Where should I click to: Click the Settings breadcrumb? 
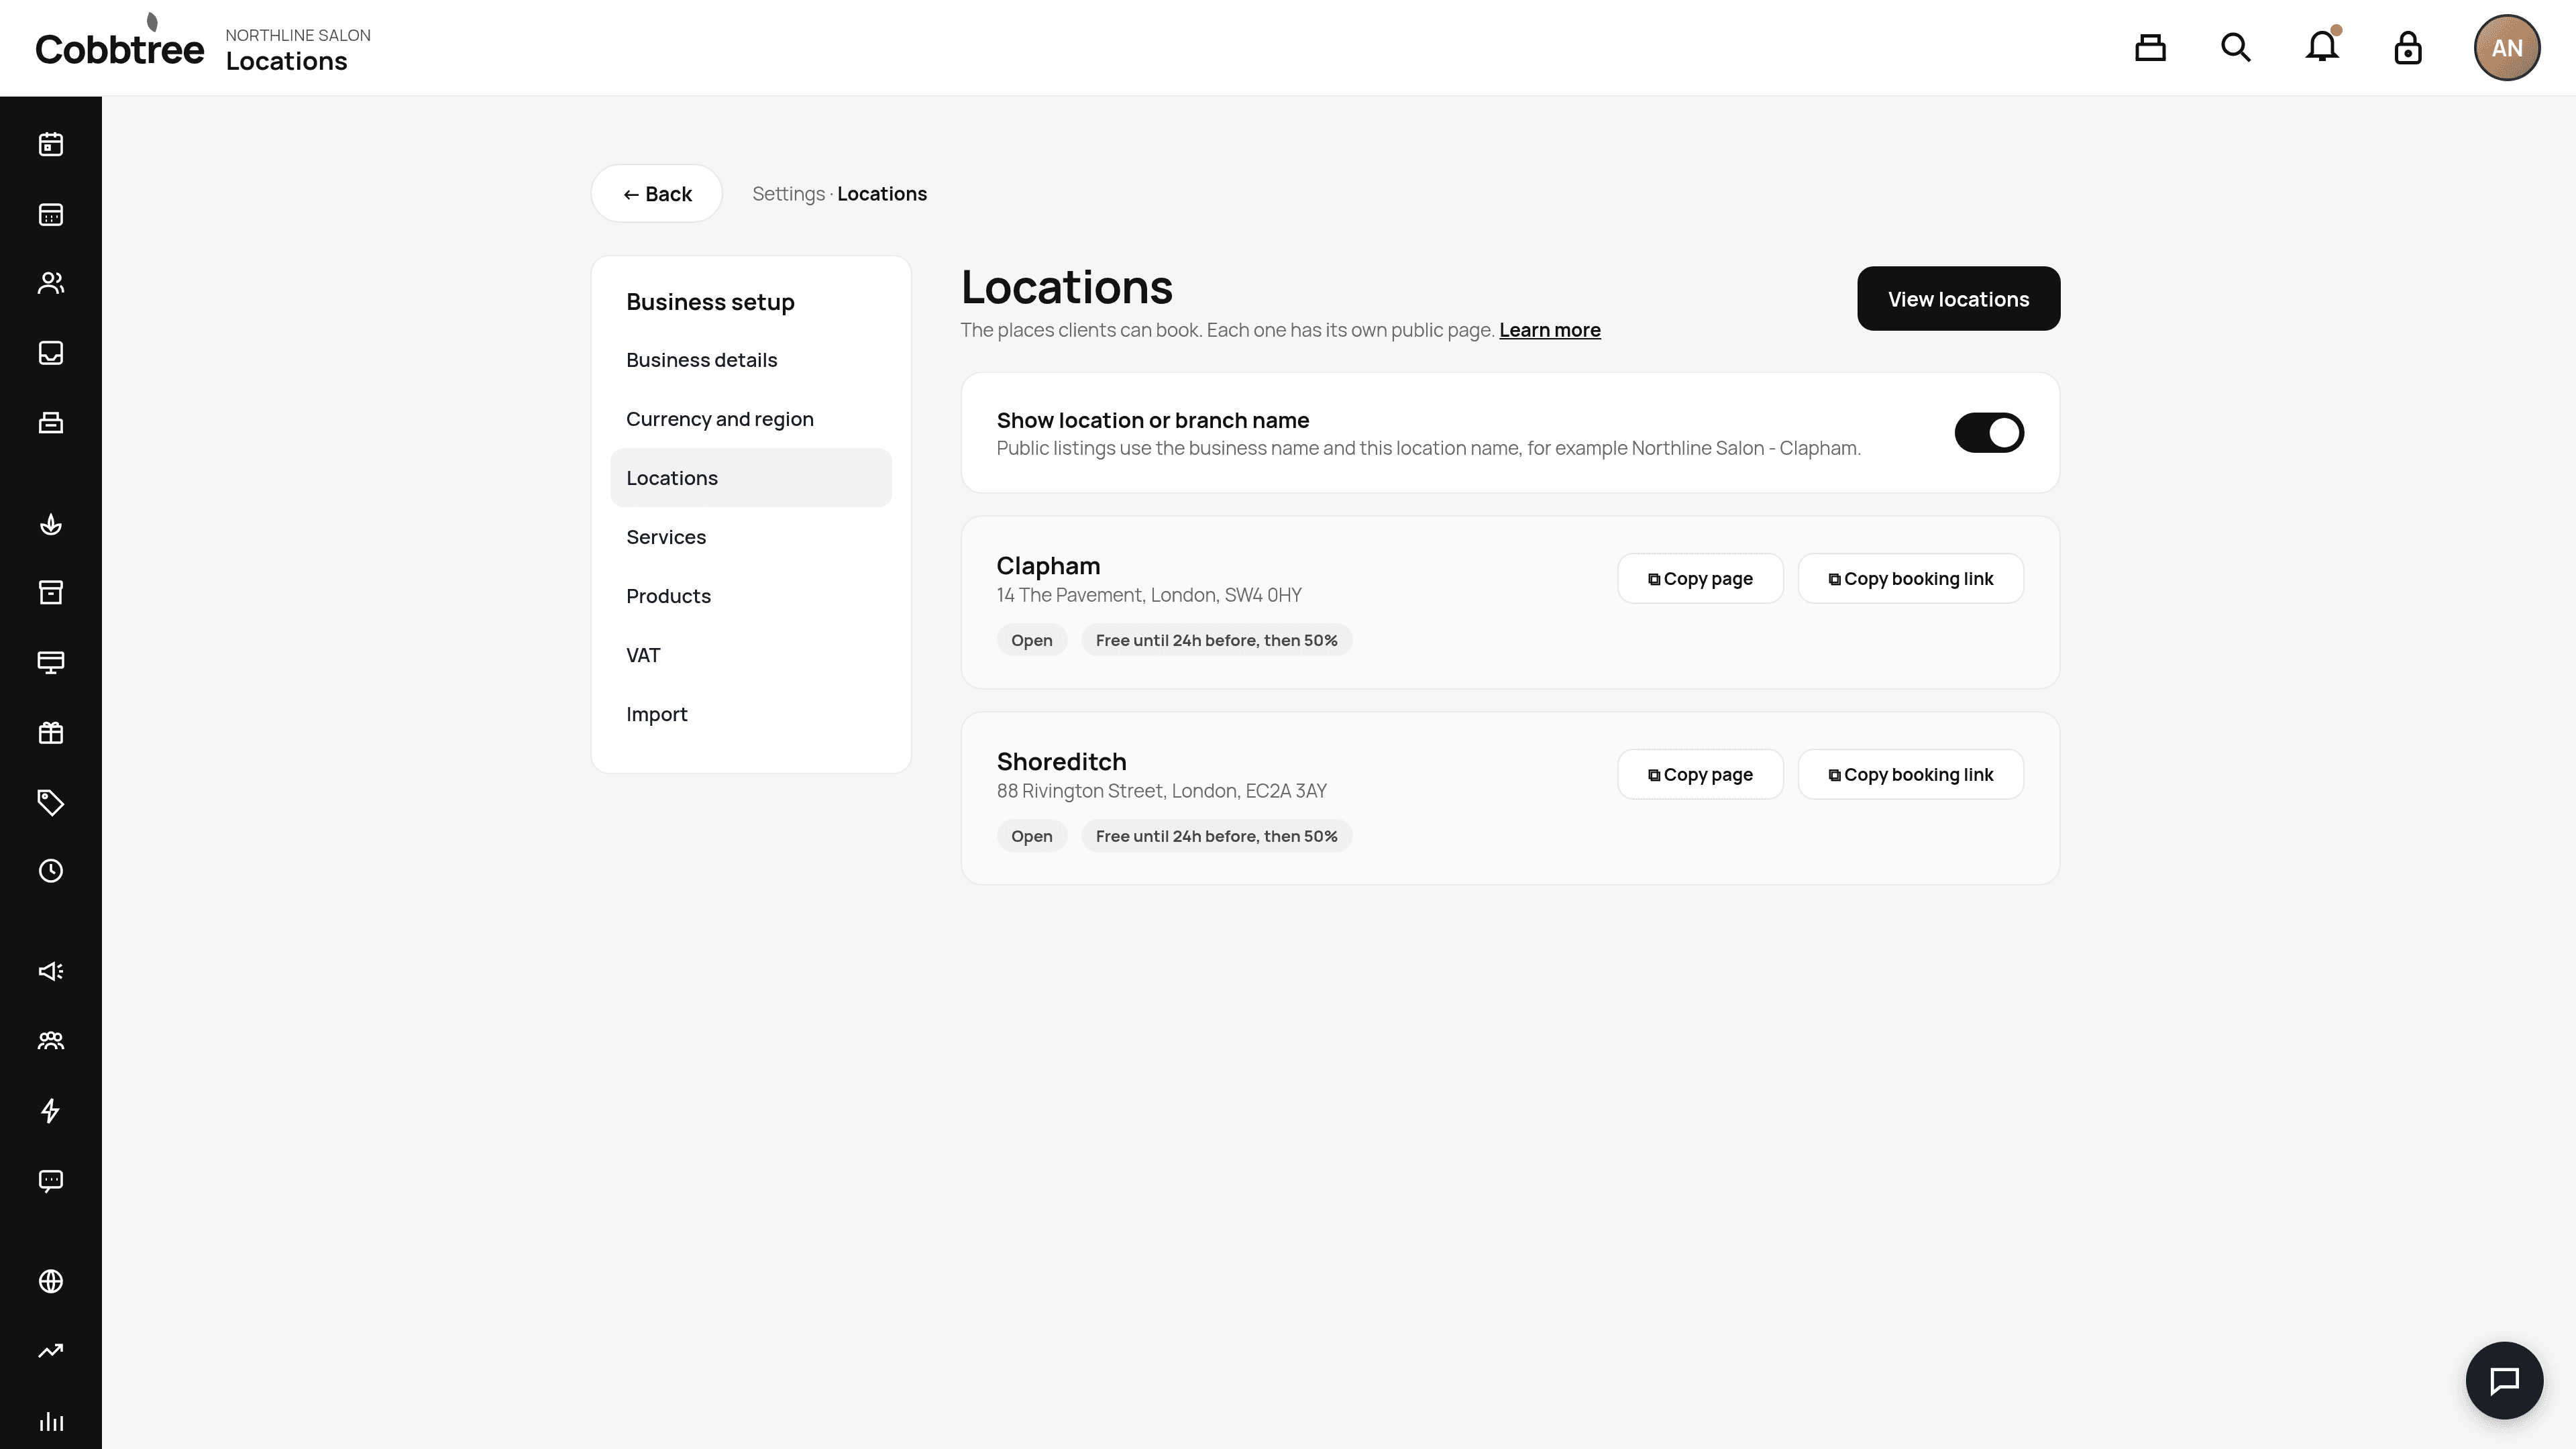788,194
